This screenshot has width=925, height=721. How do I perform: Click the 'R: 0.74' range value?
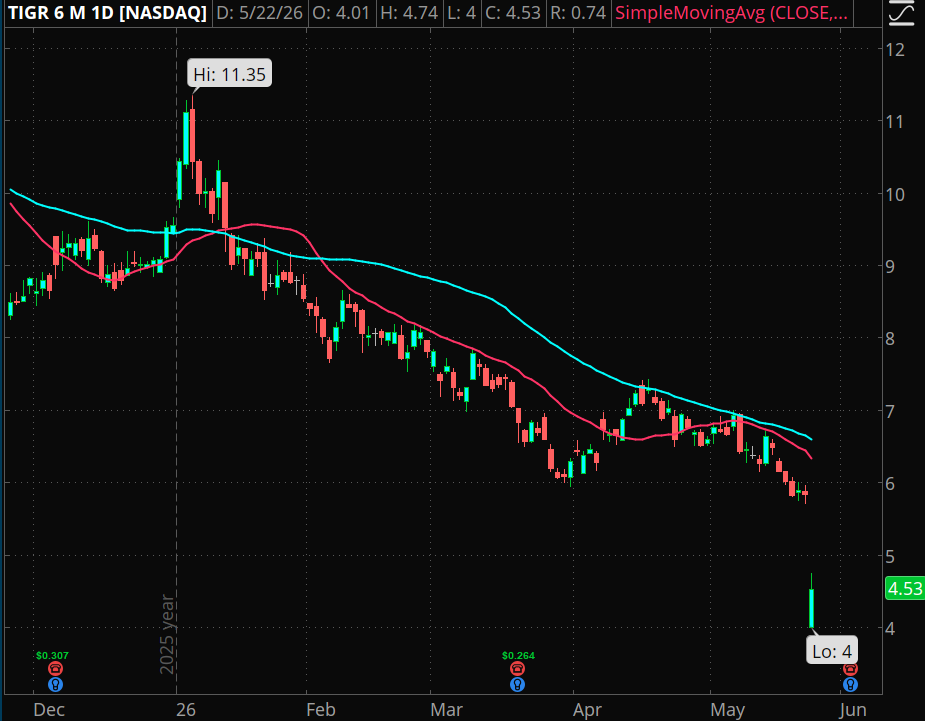coord(578,12)
